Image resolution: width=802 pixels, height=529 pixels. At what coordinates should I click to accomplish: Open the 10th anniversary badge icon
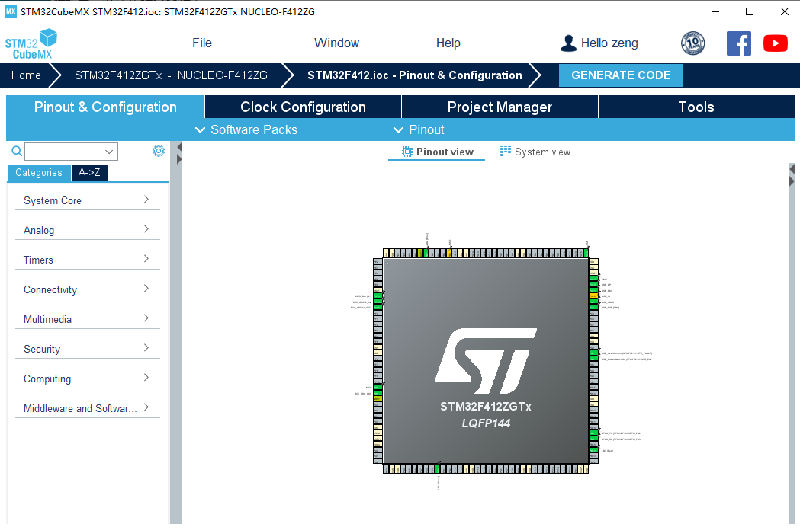click(693, 43)
